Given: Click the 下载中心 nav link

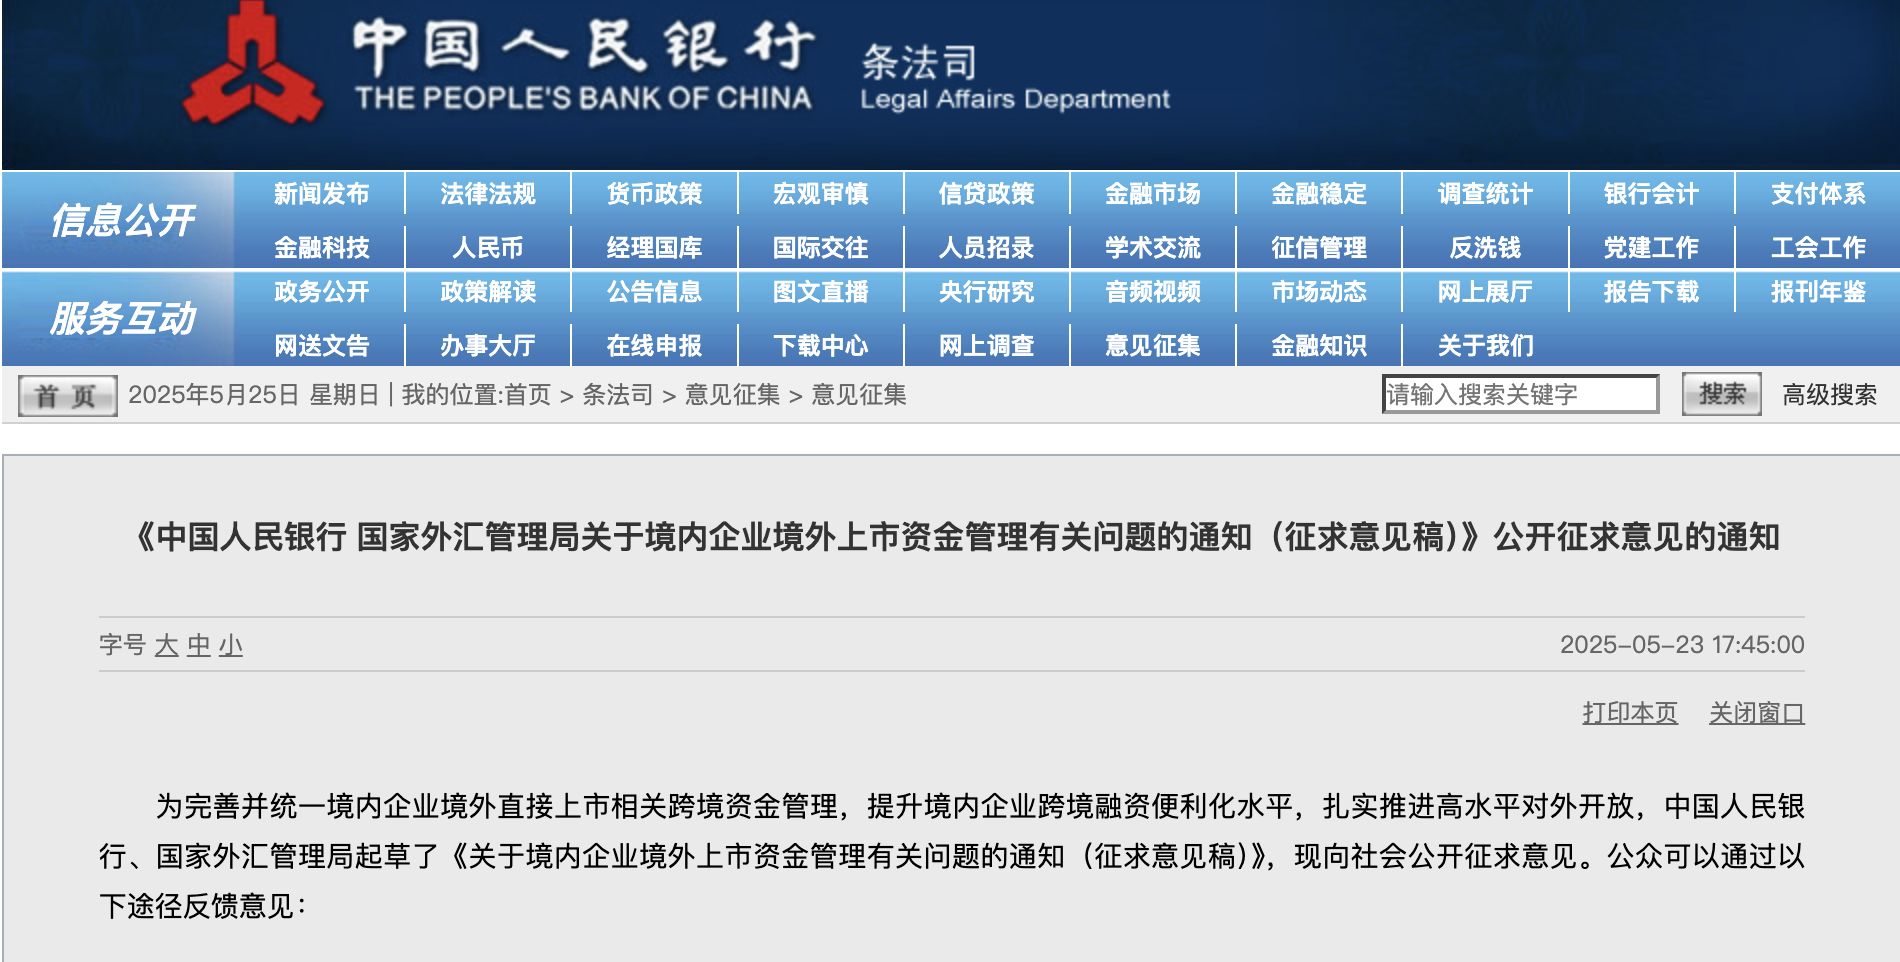Looking at the screenshot, I should 820,346.
